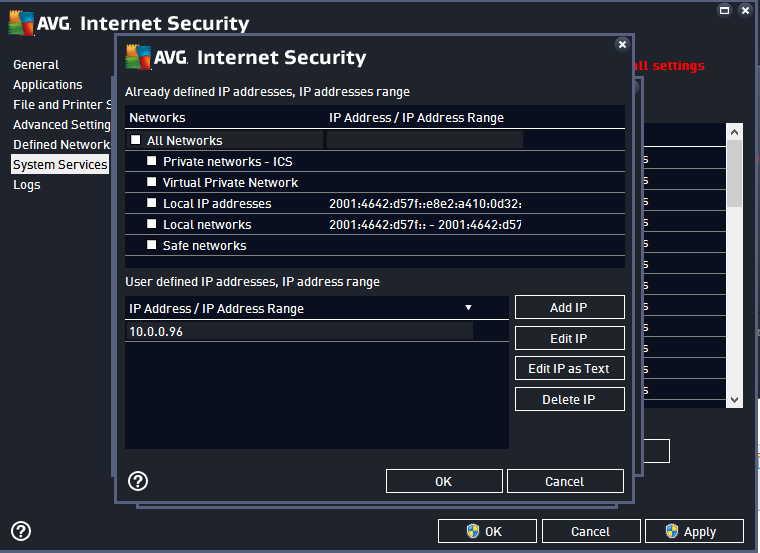This screenshot has height=553, width=760.
Task: Click the help question mark icon in the dialog
Action: [138, 481]
